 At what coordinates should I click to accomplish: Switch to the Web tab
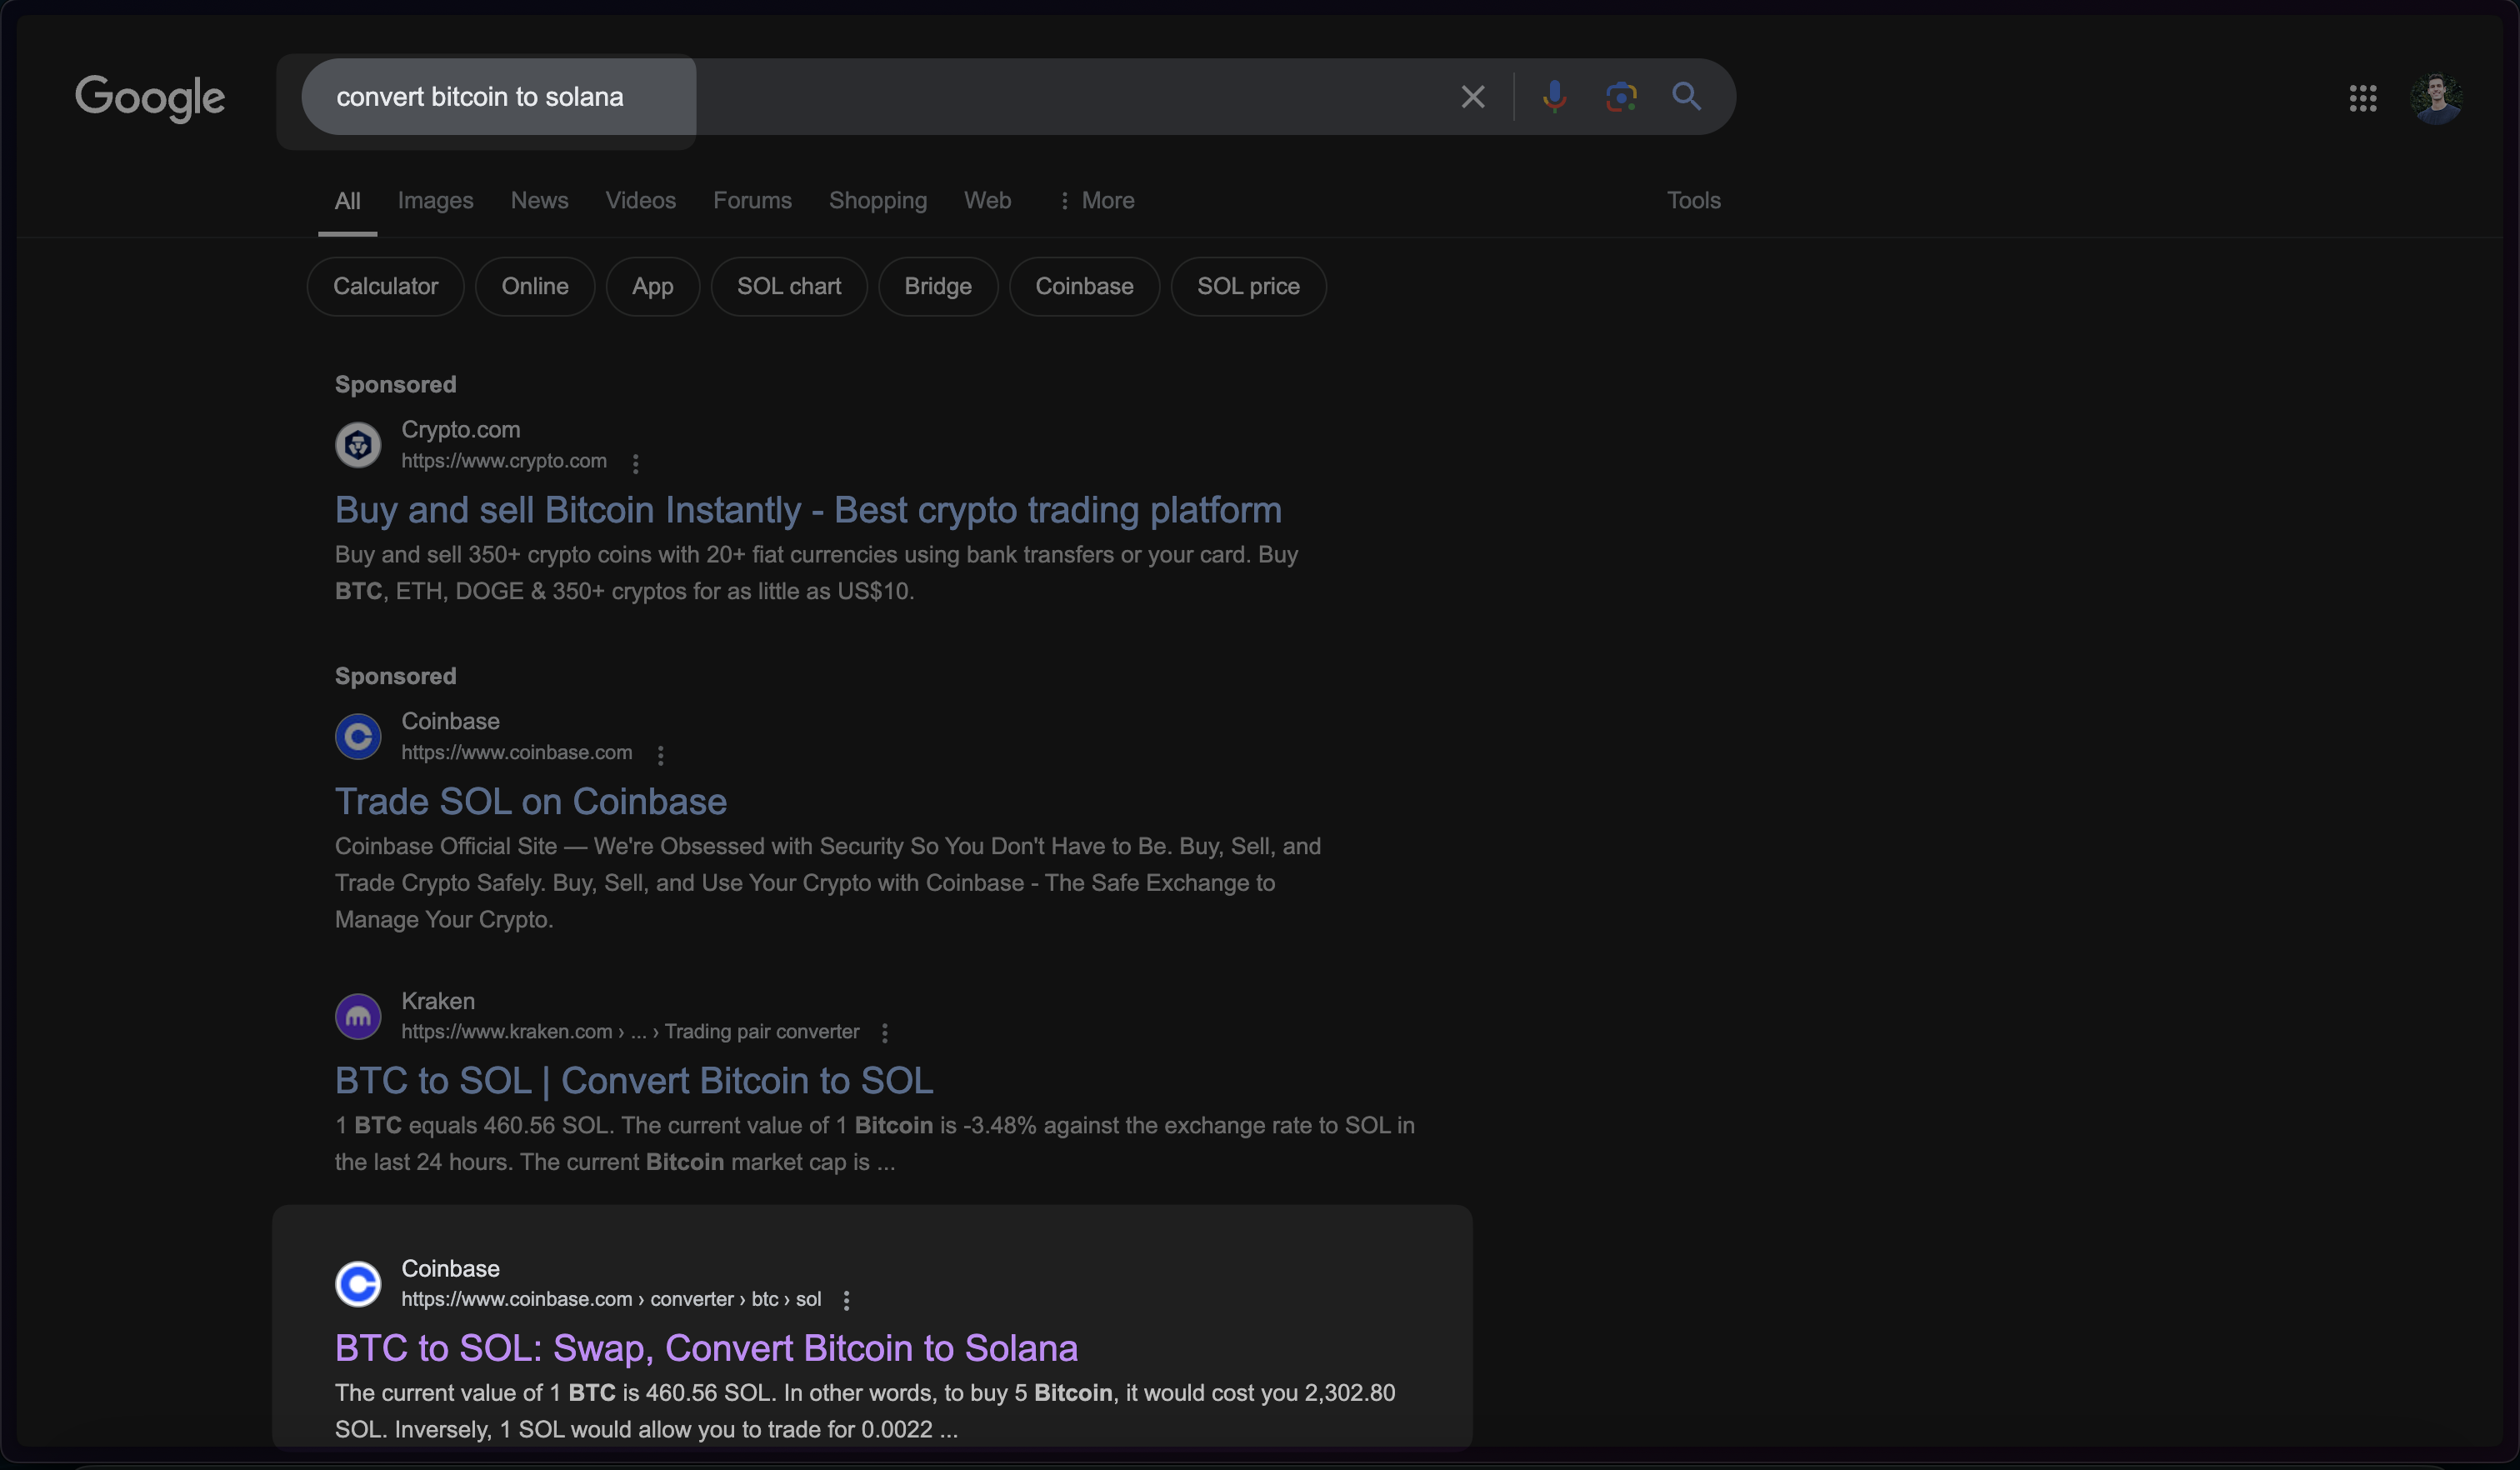tap(988, 201)
